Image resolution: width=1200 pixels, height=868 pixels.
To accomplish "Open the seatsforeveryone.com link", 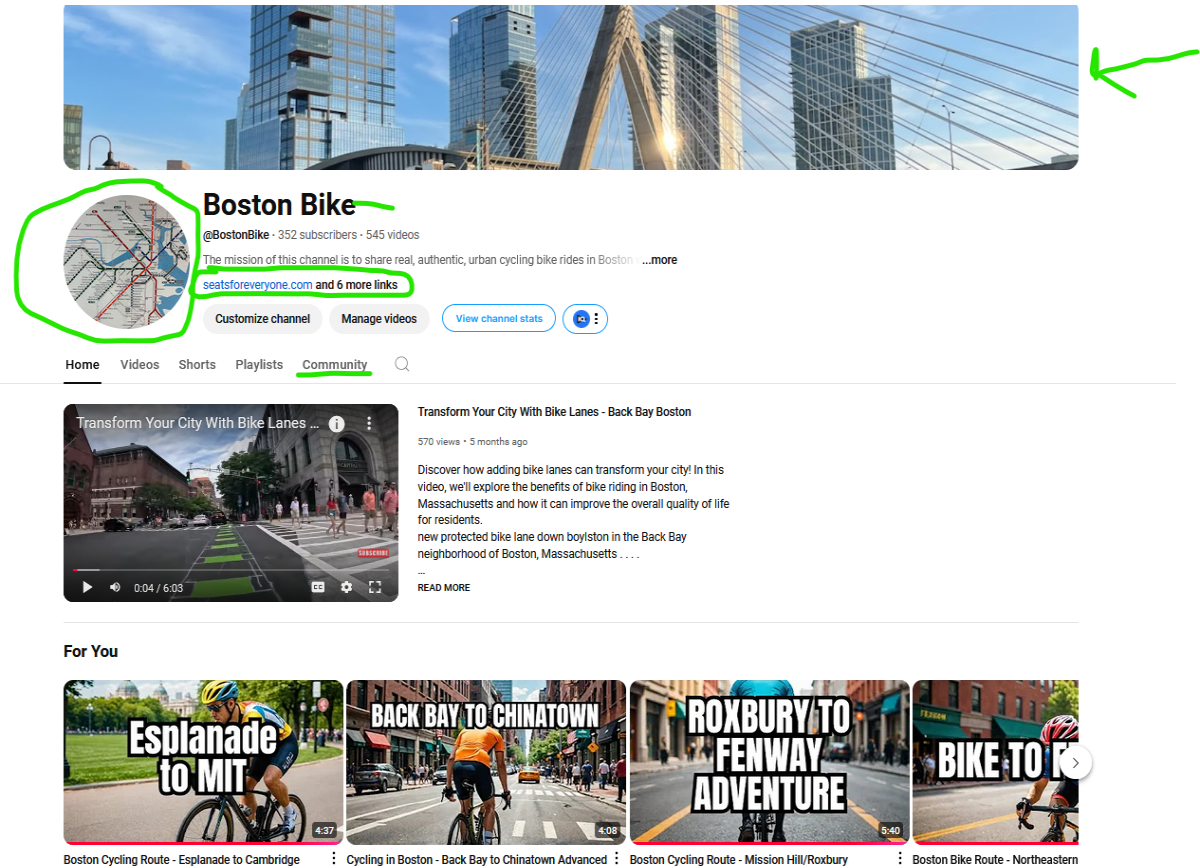I will tap(257, 285).
